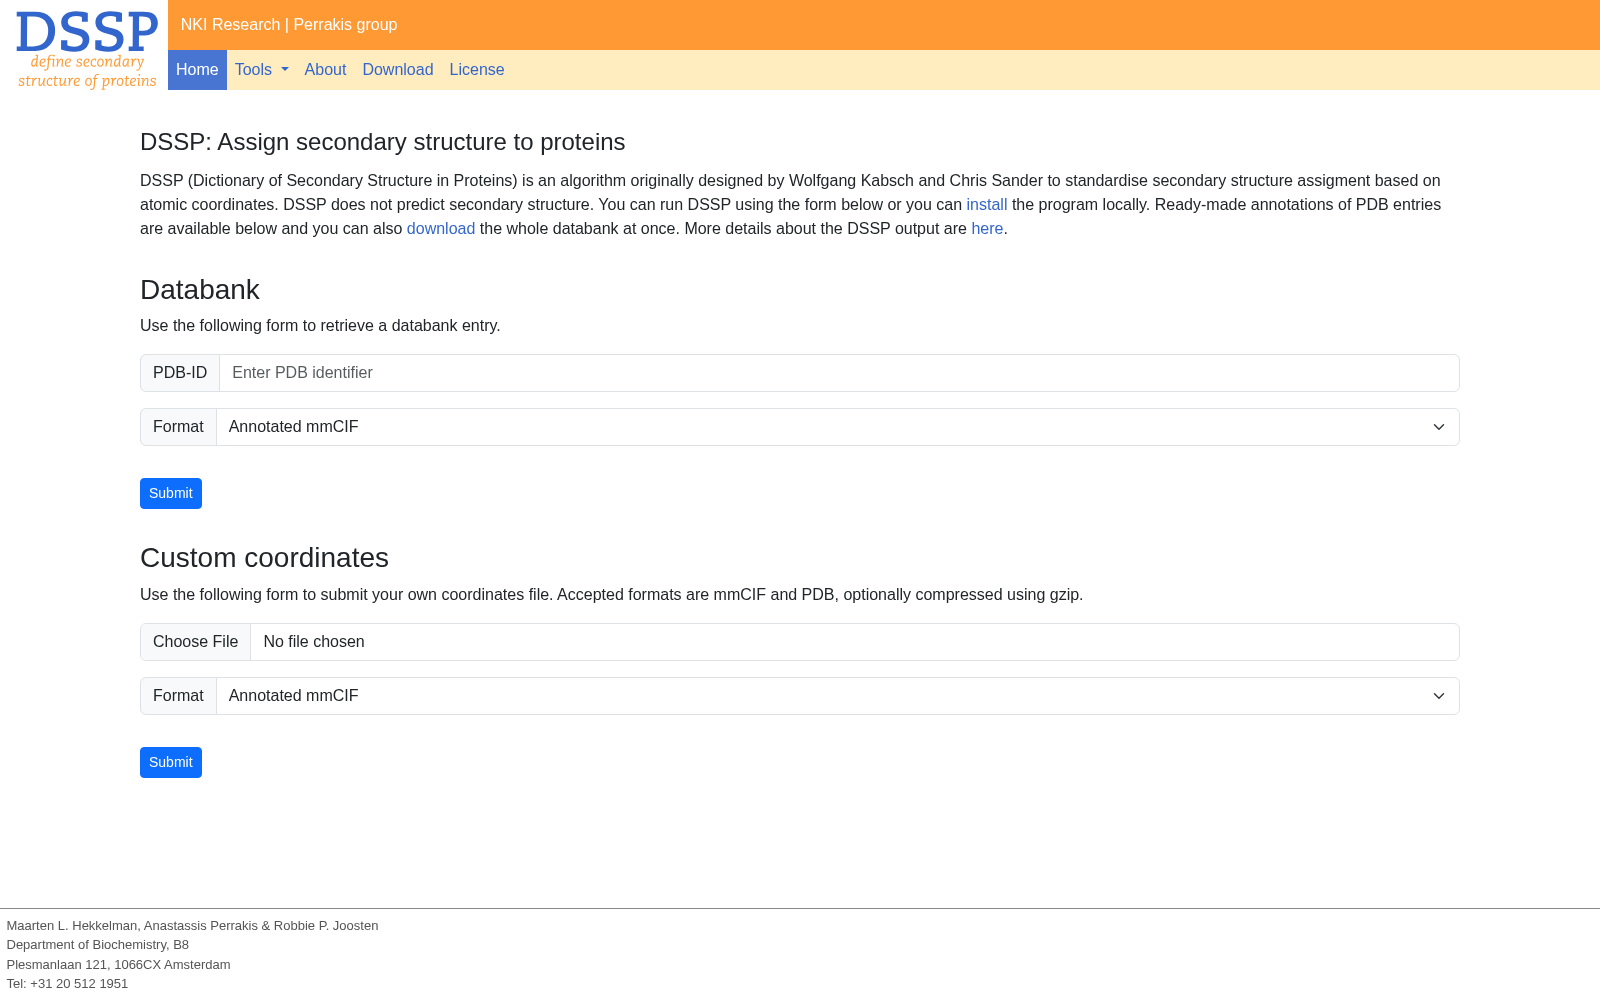Image resolution: width=1600 pixels, height=1000 pixels.
Task: Open the About page
Action: point(325,70)
